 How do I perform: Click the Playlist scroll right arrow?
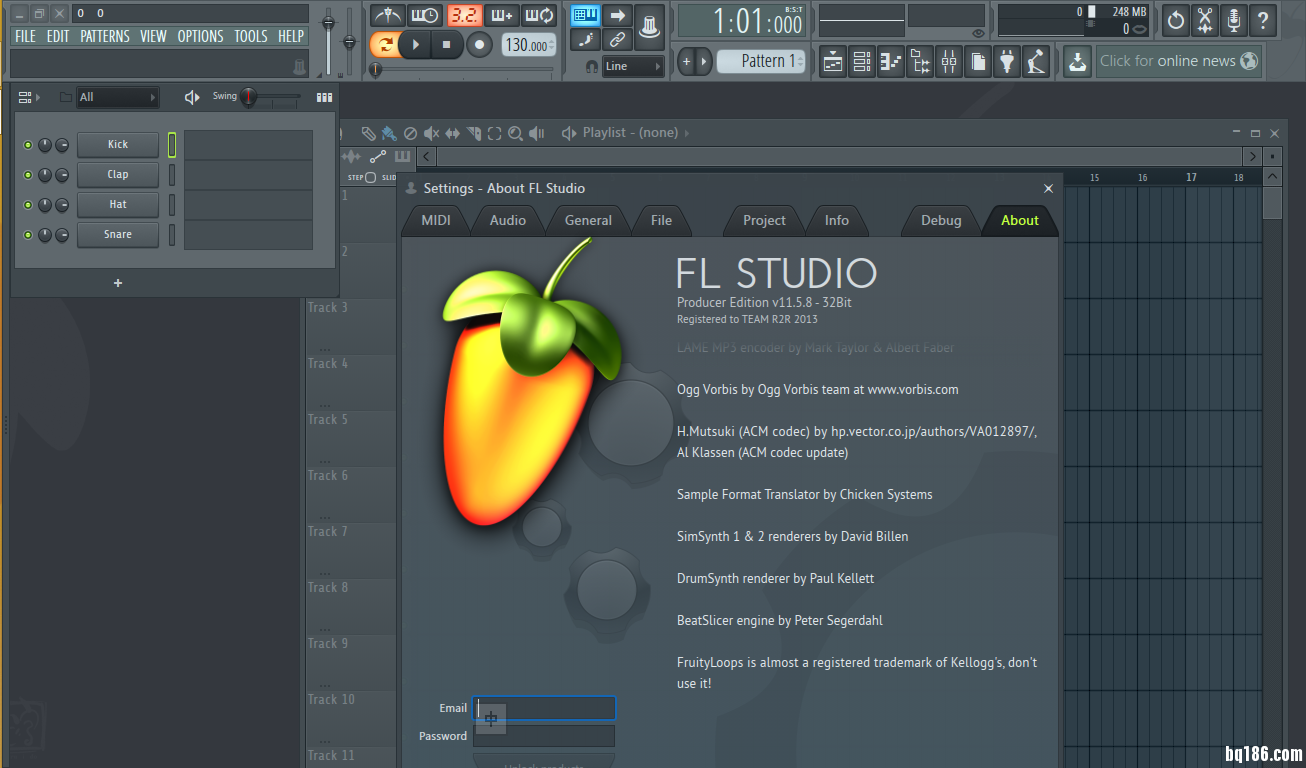click(x=1252, y=156)
